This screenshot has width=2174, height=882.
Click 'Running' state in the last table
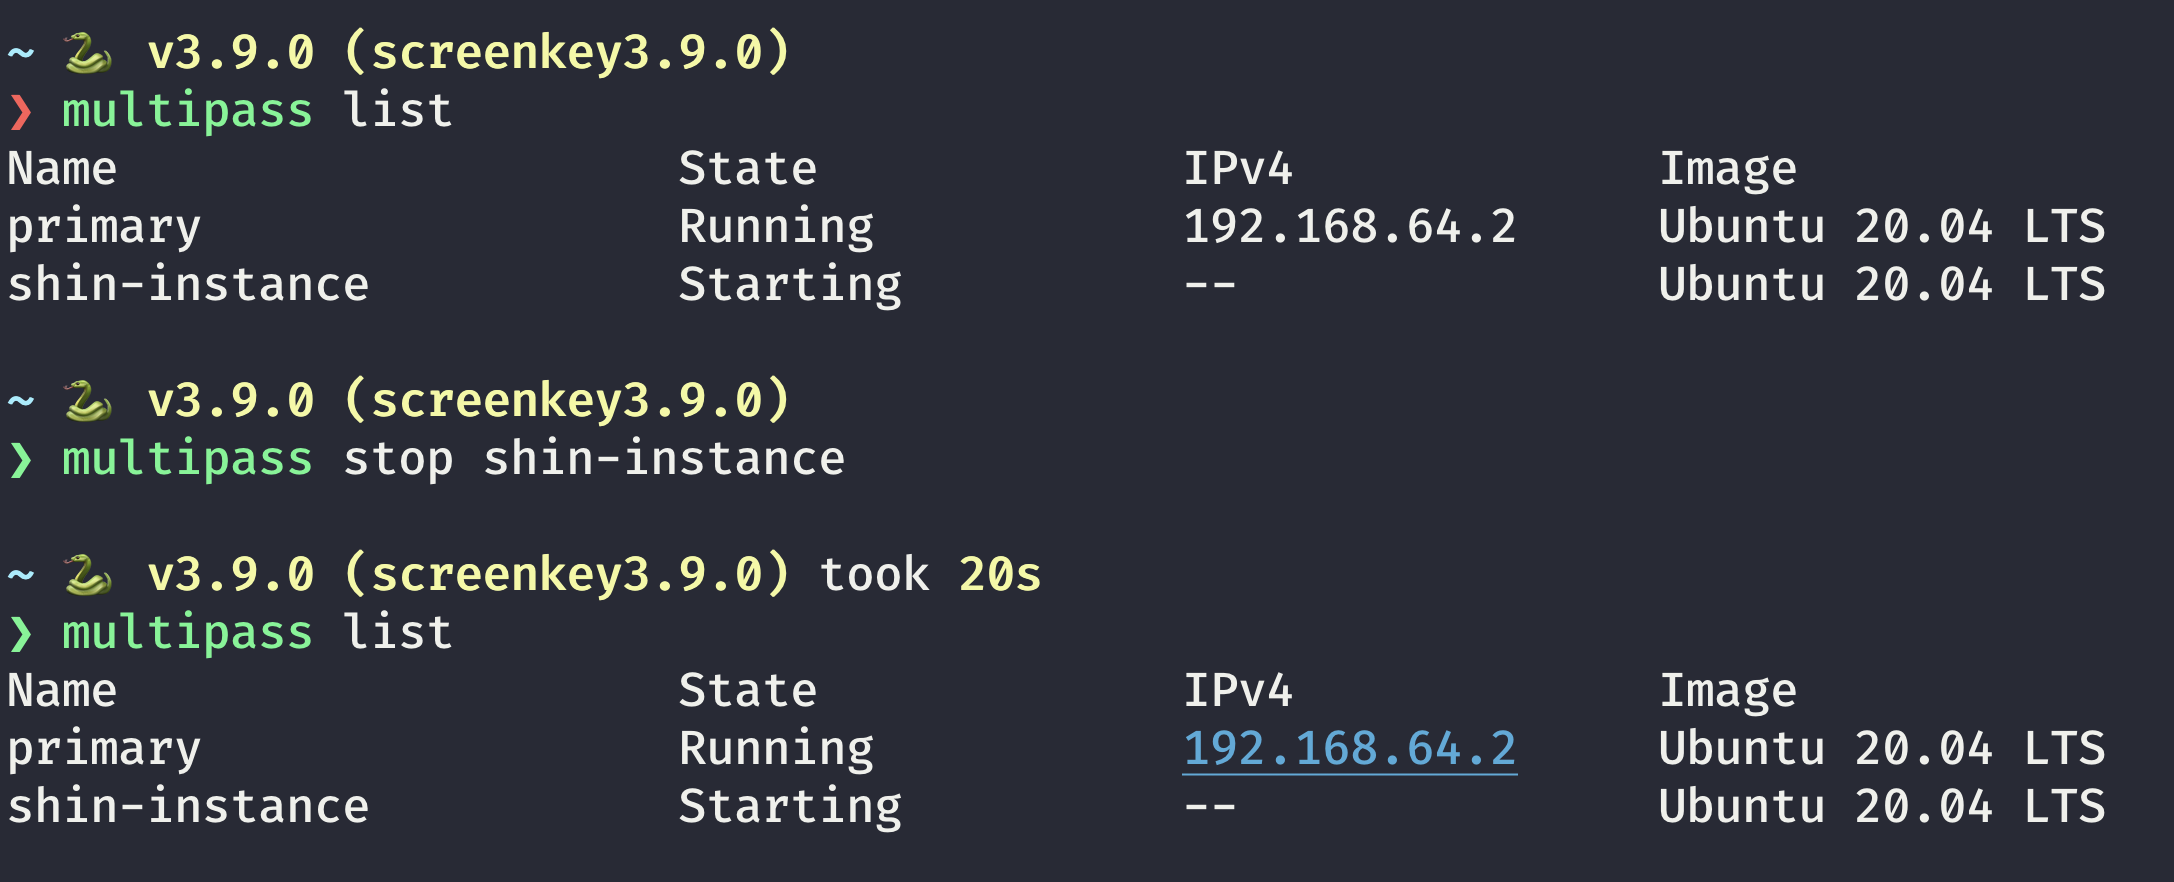pyautogui.click(x=776, y=749)
